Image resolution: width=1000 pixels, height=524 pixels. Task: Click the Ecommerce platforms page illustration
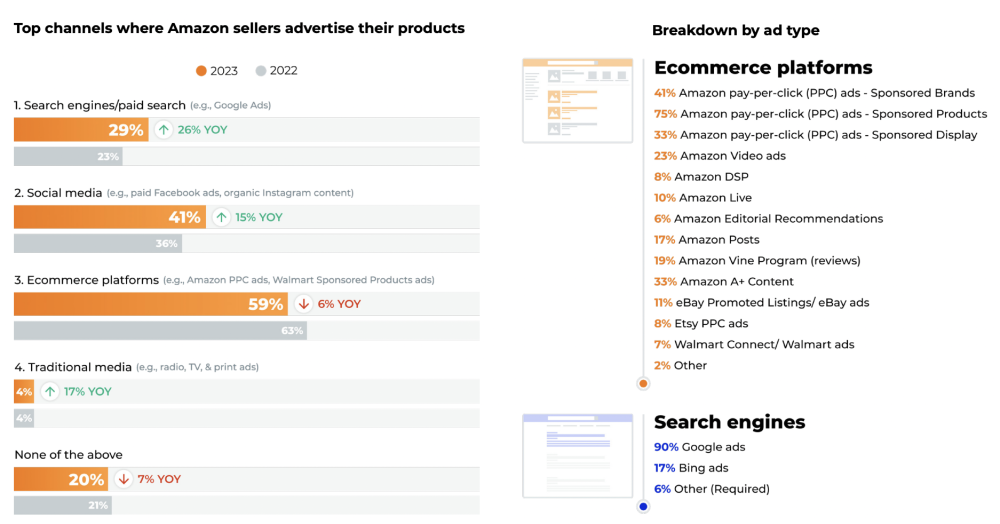tap(577, 100)
